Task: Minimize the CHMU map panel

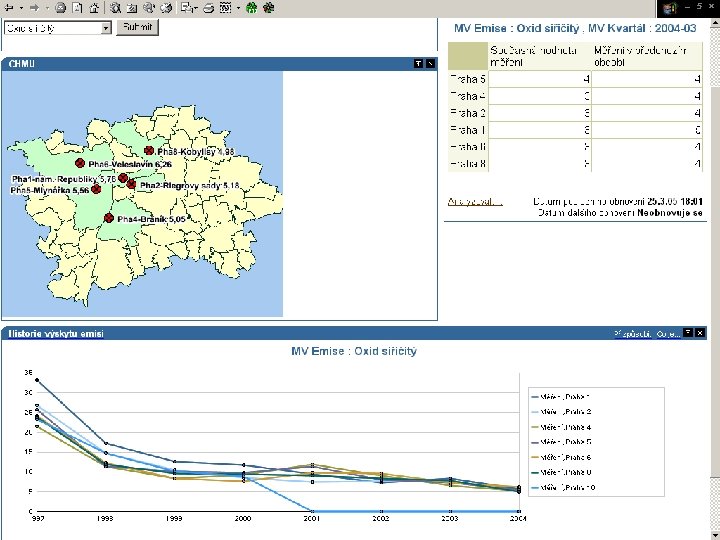Action: [418, 63]
